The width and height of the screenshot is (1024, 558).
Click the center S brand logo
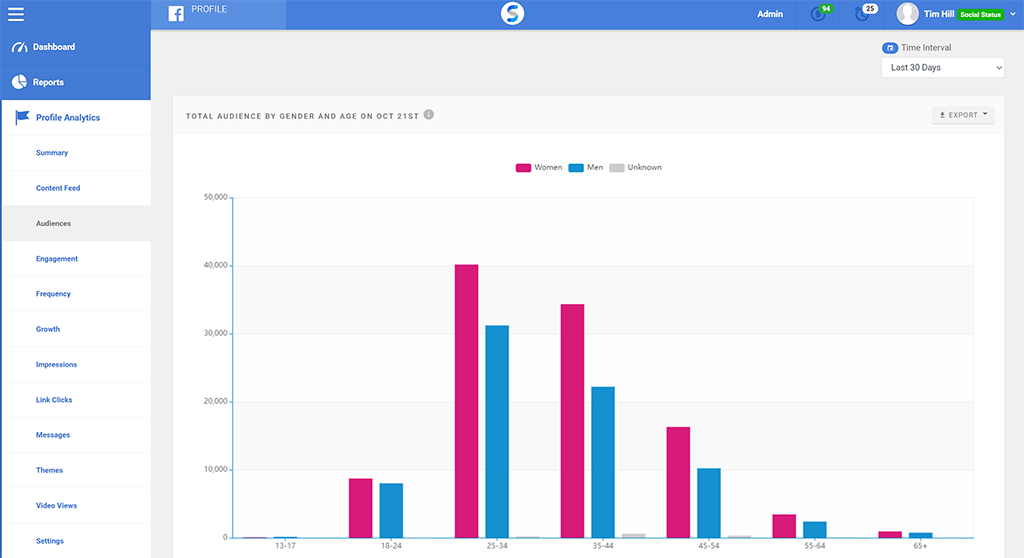[x=512, y=13]
